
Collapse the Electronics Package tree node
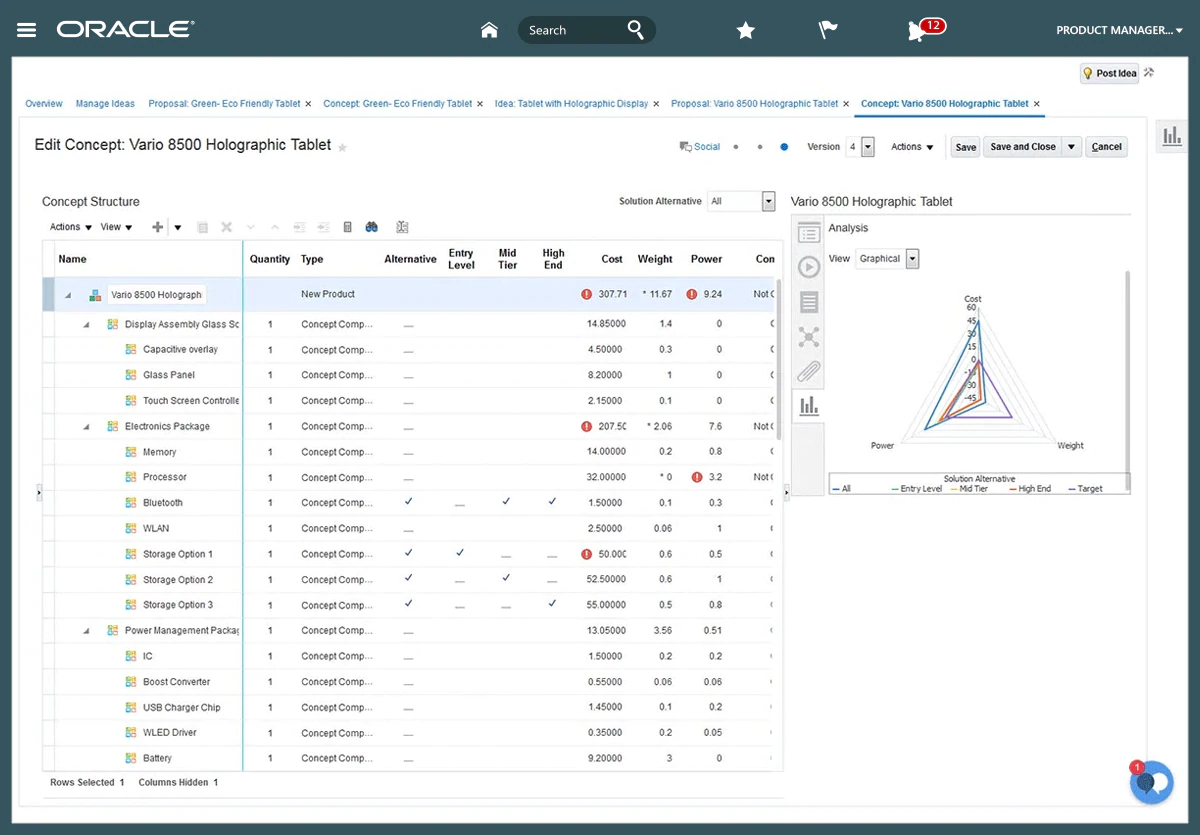[87, 427]
